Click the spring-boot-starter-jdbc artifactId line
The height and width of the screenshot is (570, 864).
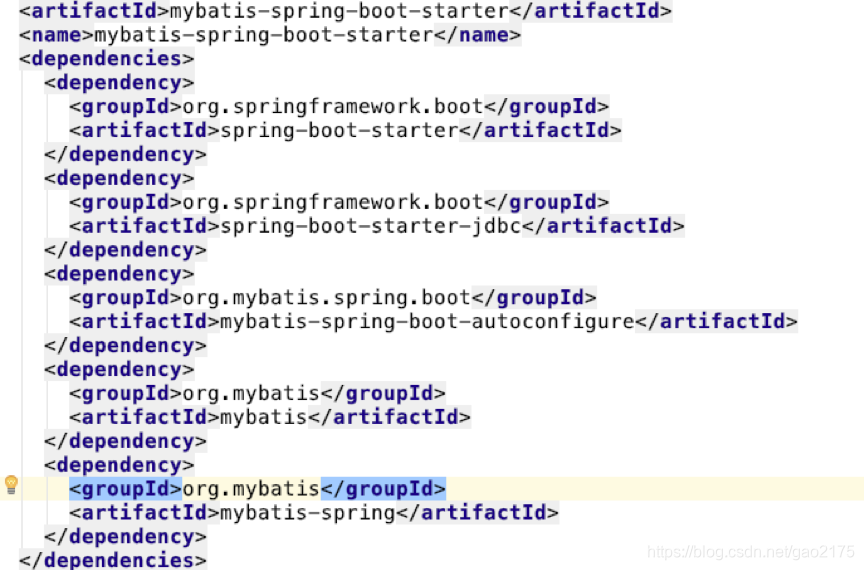tap(376, 226)
